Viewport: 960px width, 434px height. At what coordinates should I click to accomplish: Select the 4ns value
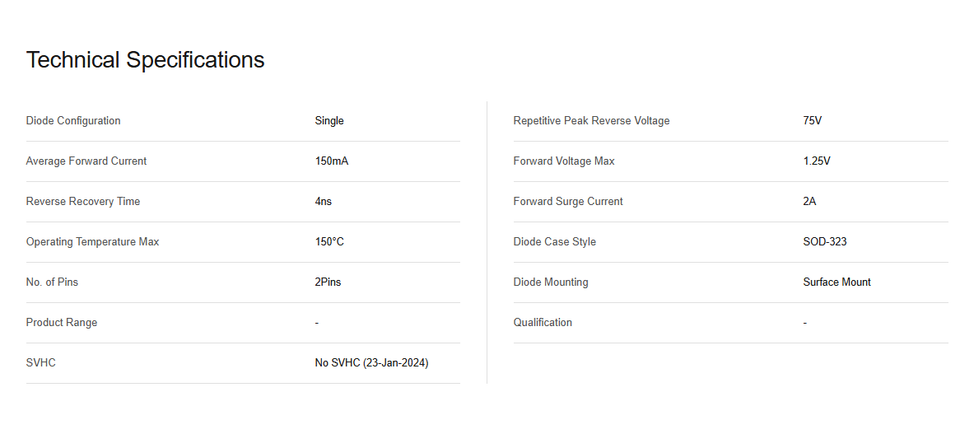323,201
